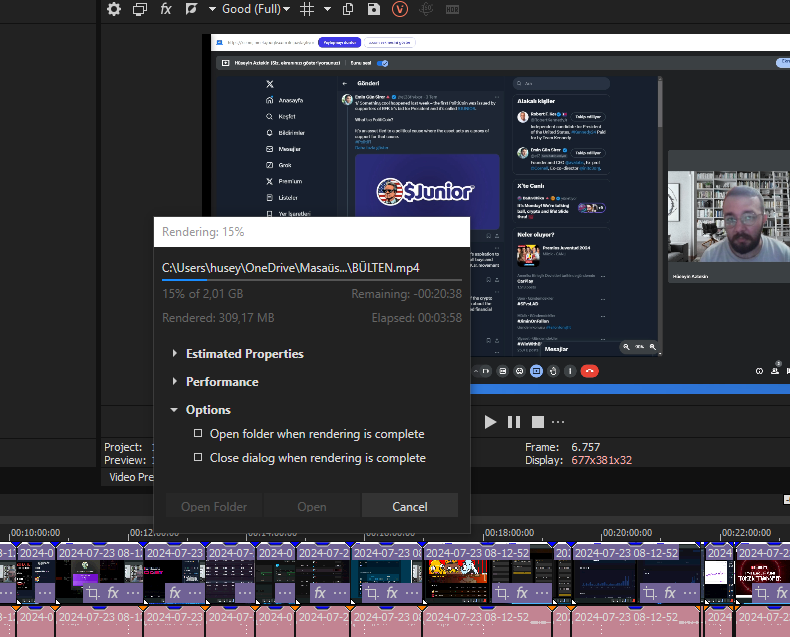Open Event FX on video clip under 00:12 mark
Image resolution: width=790 pixels, height=637 pixels.
click(x=113, y=593)
